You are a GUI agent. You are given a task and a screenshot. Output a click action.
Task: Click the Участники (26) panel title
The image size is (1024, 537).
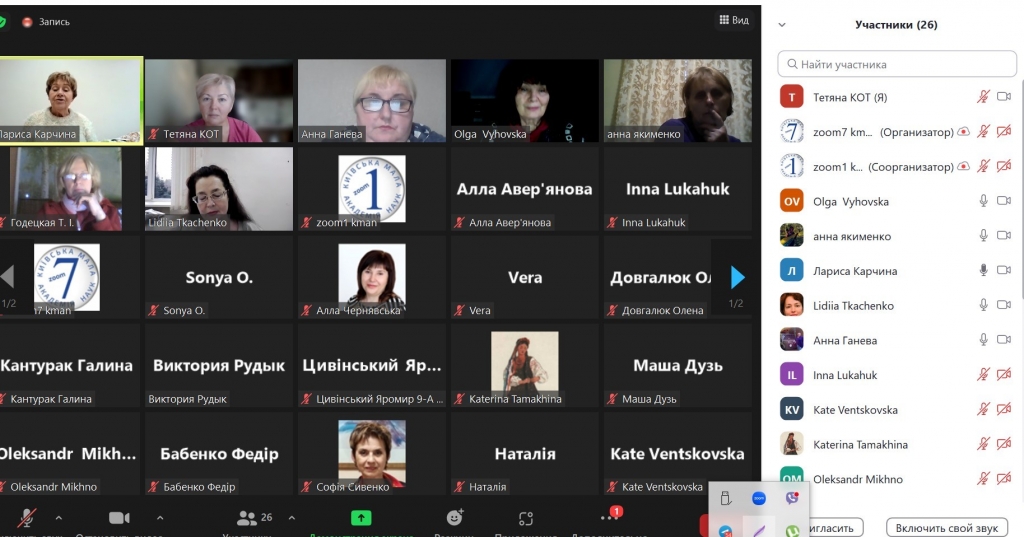coord(896,25)
